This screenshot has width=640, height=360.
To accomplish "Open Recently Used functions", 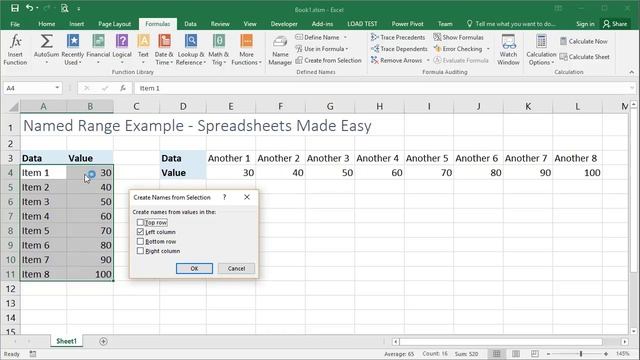I will click(x=73, y=49).
